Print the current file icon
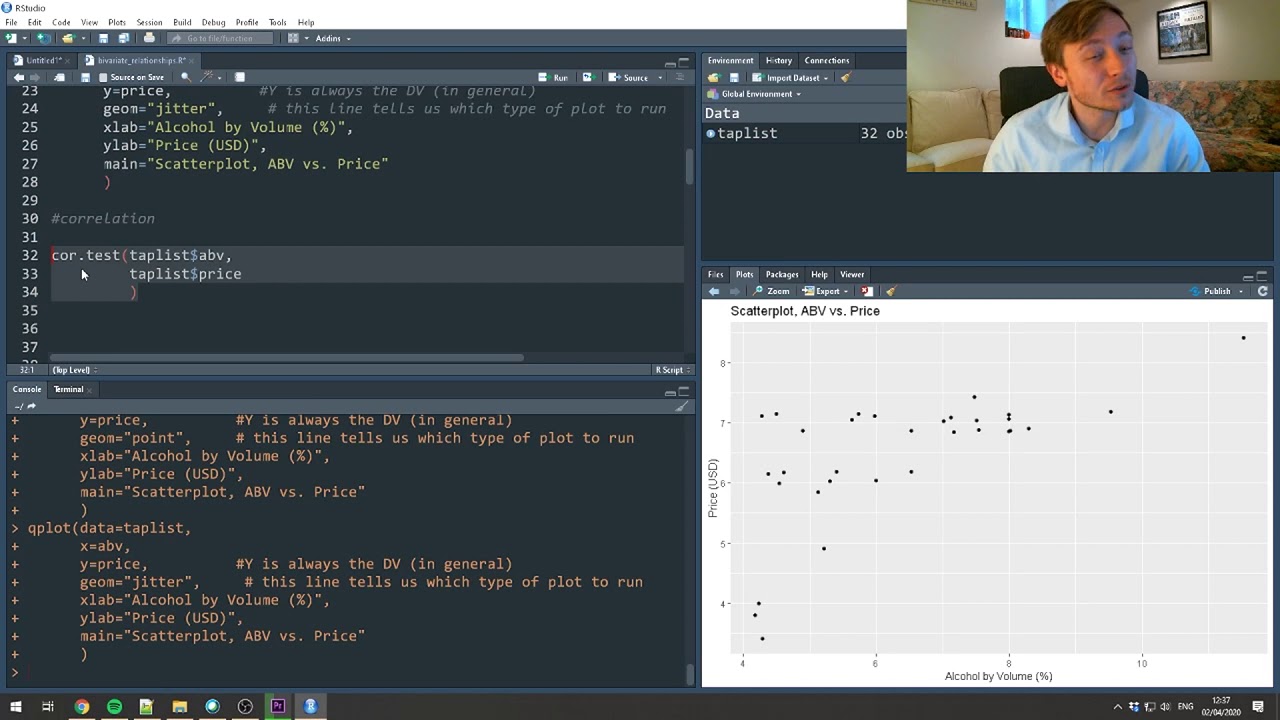This screenshot has height=720, width=1280. pos(149,38)
